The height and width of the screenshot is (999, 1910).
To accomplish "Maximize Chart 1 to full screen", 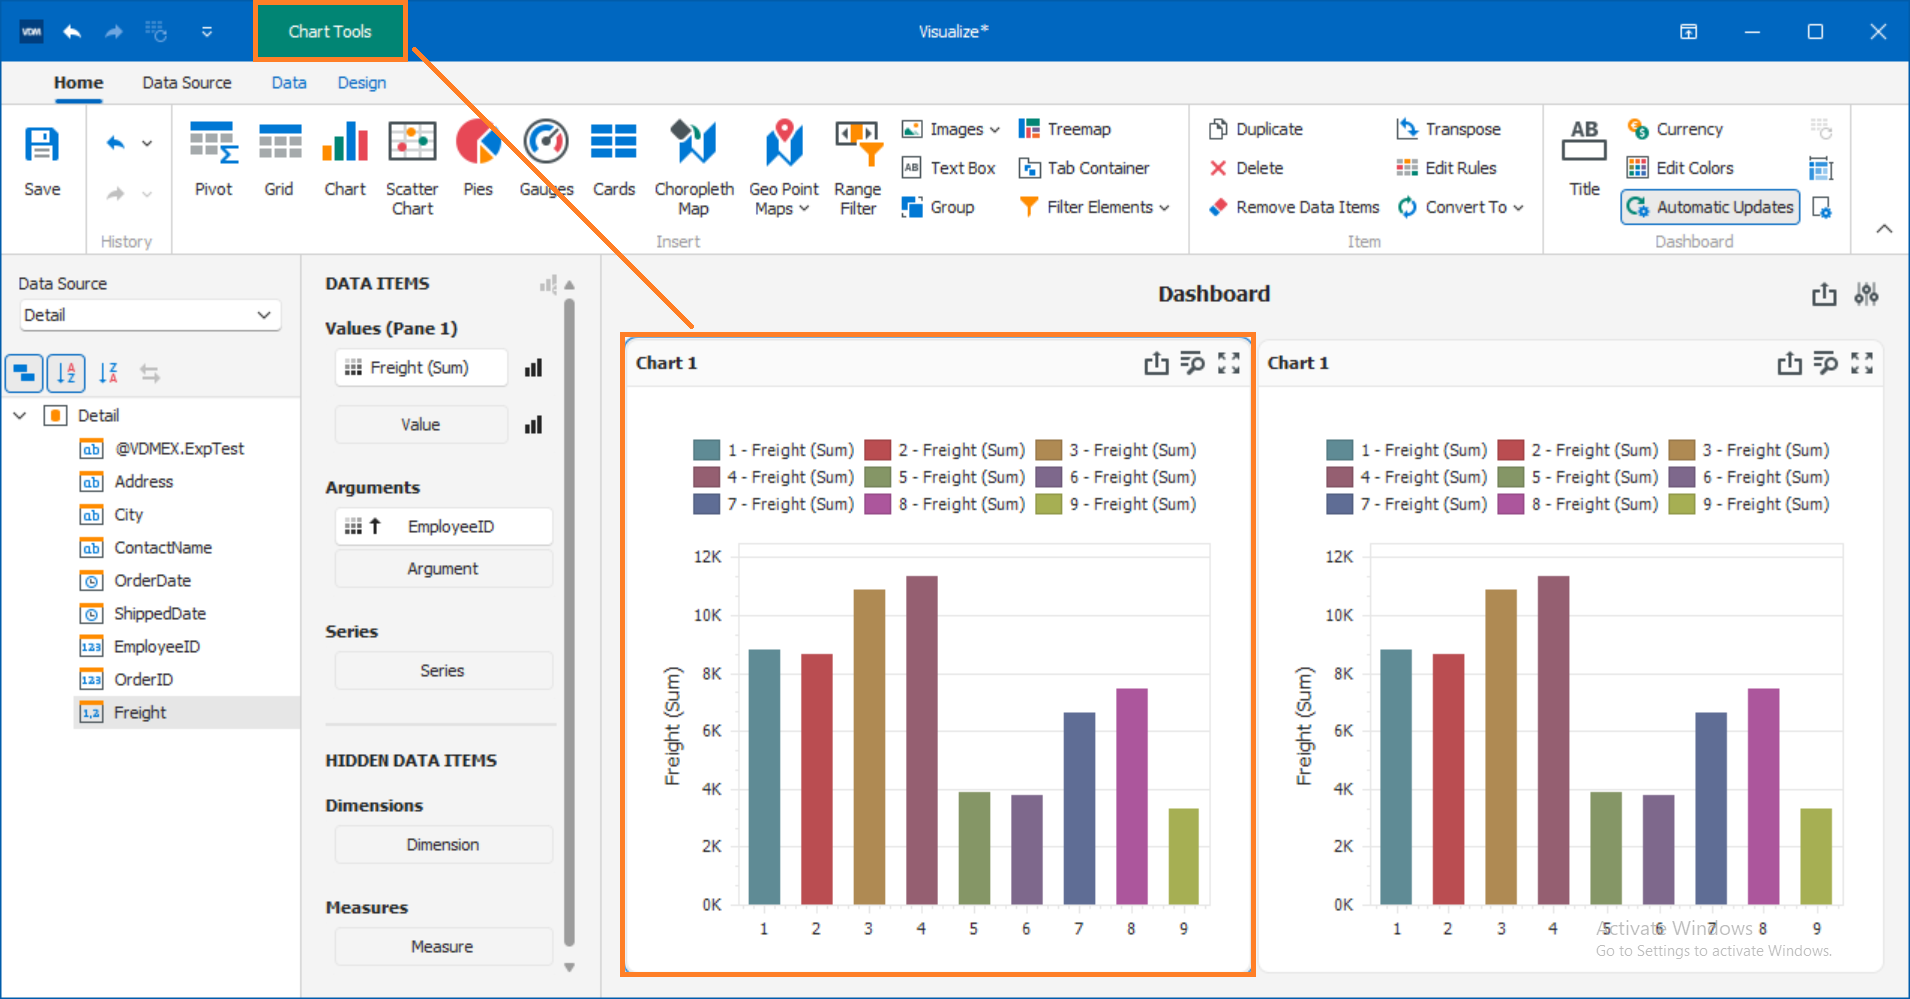I will tap(1229, 363).
